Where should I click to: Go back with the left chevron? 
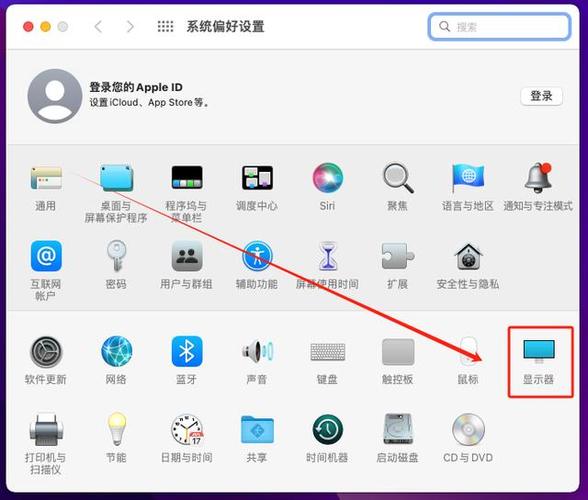click(x=99, y=26)
